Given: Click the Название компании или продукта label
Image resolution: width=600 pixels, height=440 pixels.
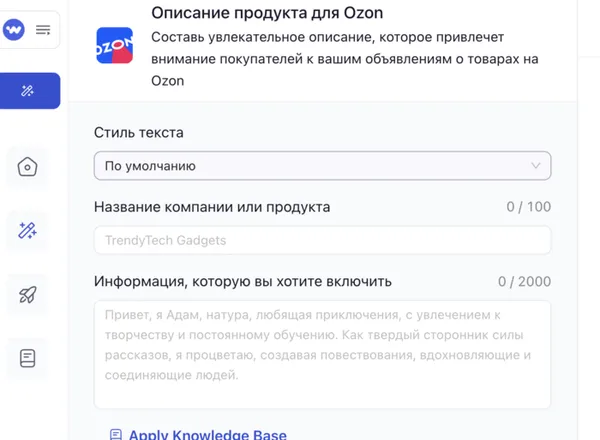Looking at the screenshot, I should pos(212,207).
